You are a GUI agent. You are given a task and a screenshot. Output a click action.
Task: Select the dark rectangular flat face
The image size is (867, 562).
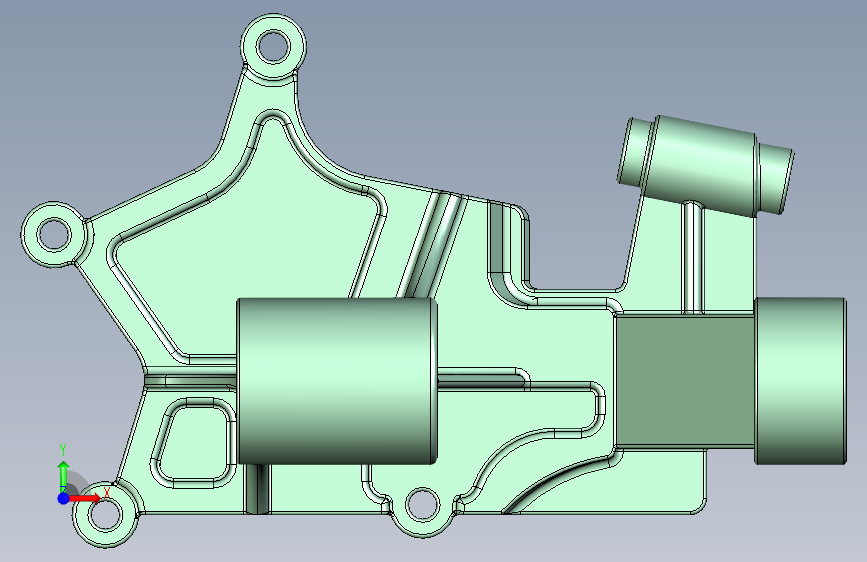(x=685, y=381)
